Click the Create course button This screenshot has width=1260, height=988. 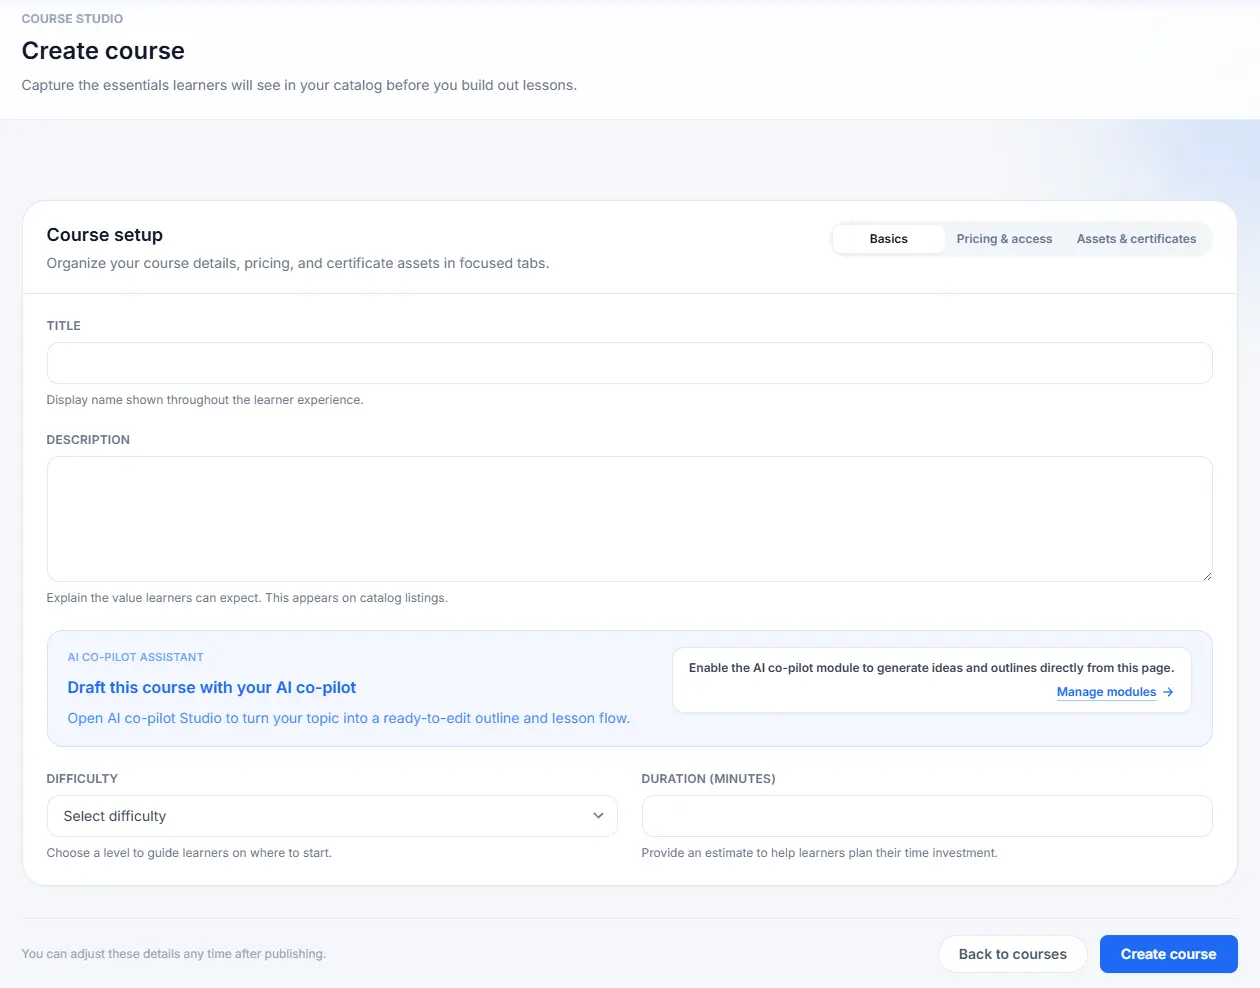(x=1168, y=953)
